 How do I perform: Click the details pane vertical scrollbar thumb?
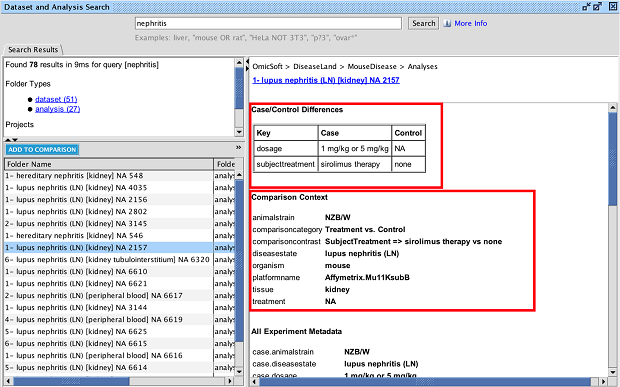click(612, 159)
